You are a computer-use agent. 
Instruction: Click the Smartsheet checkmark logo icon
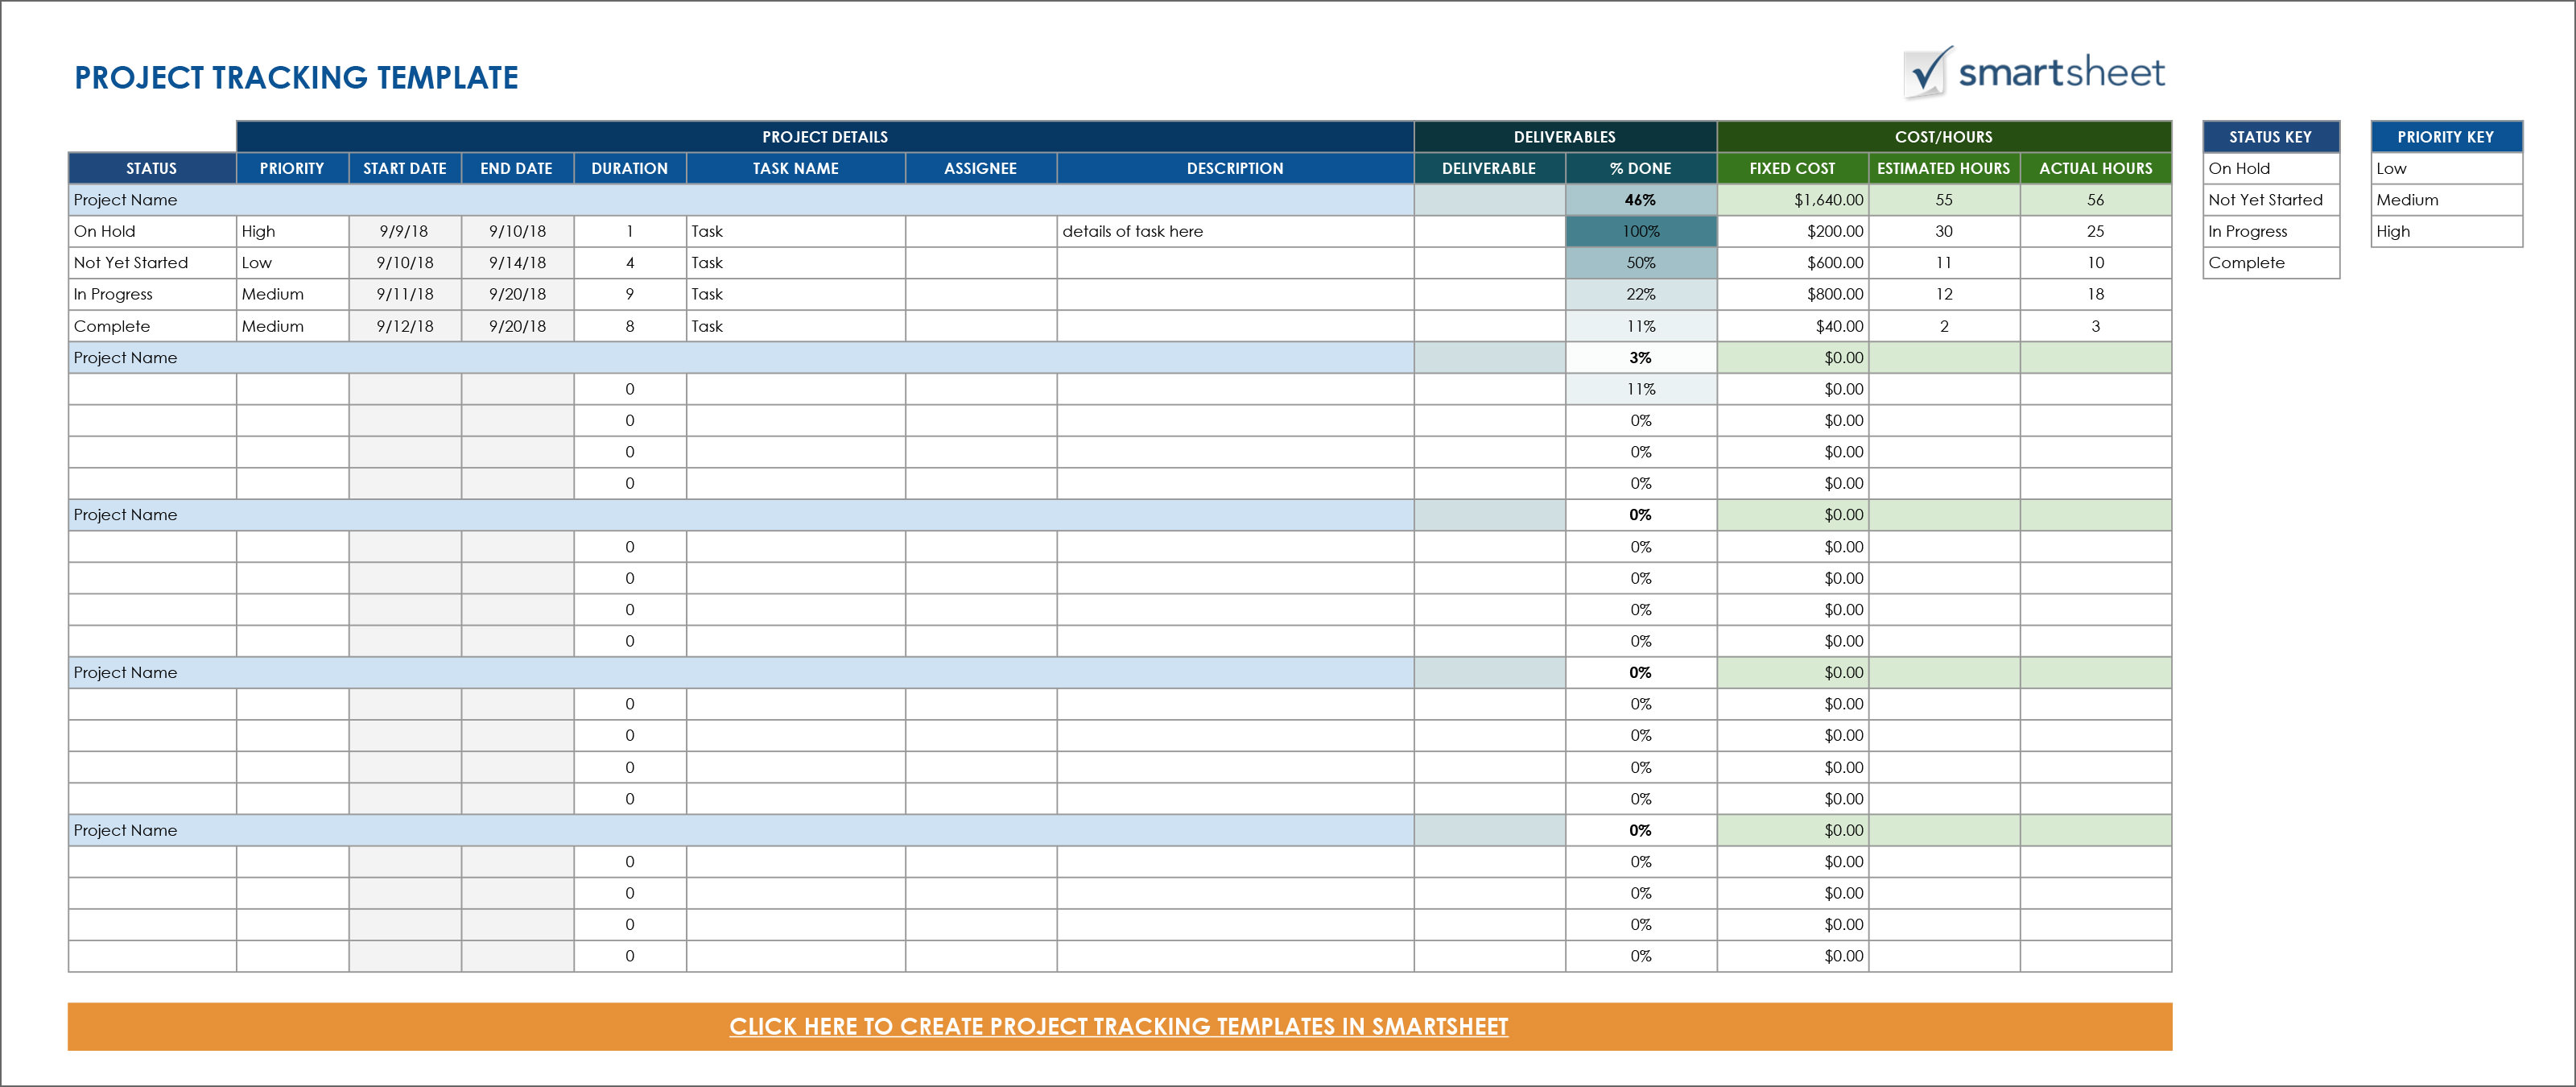point(1927,73)
